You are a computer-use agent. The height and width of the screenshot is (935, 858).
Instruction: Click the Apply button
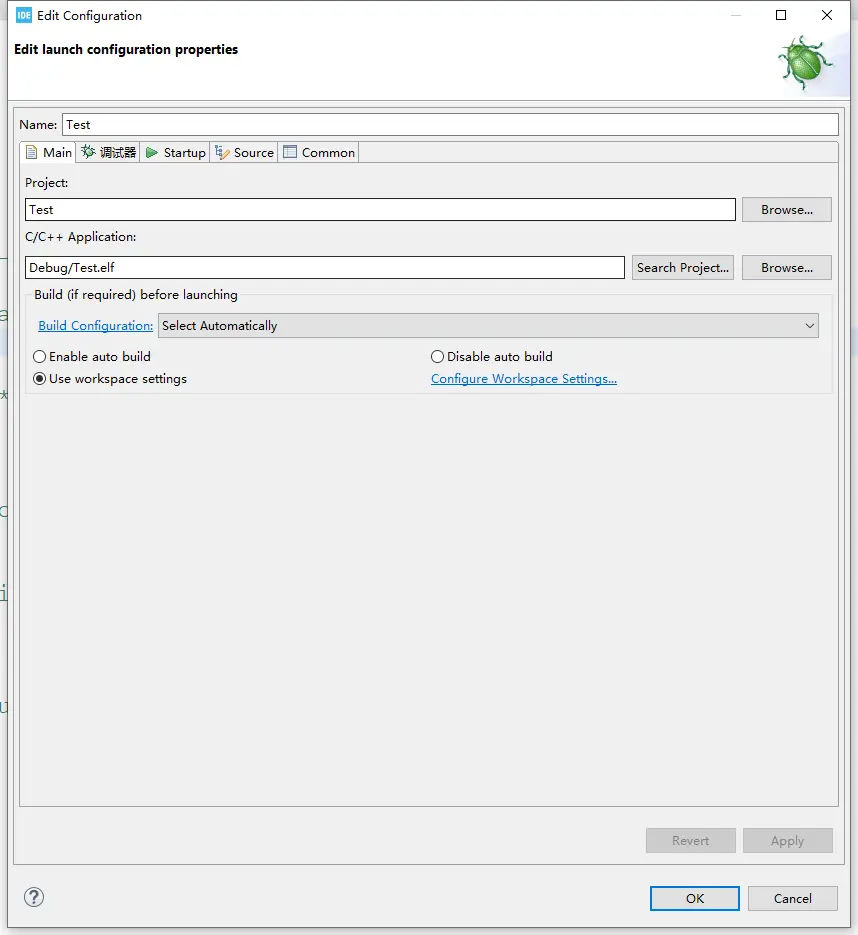(787, 840)
